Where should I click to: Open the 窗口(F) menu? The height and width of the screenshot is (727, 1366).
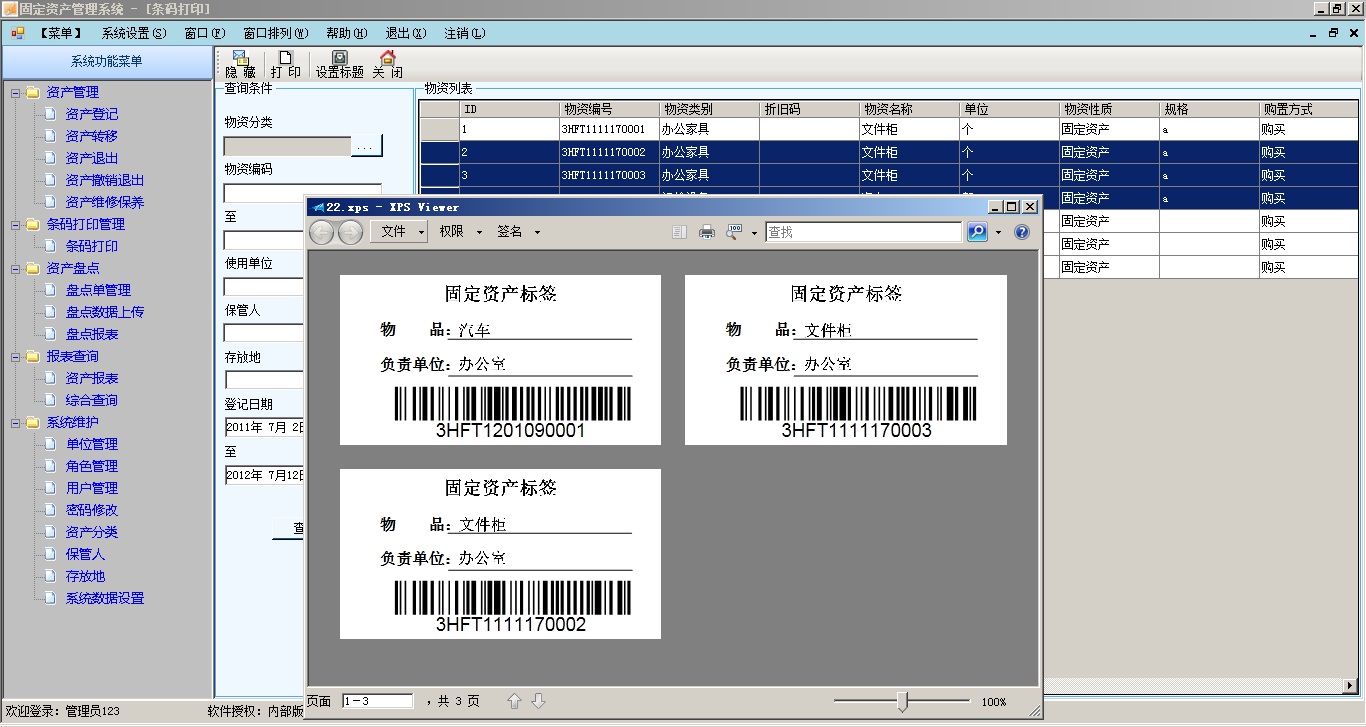[x=205, y=33]
